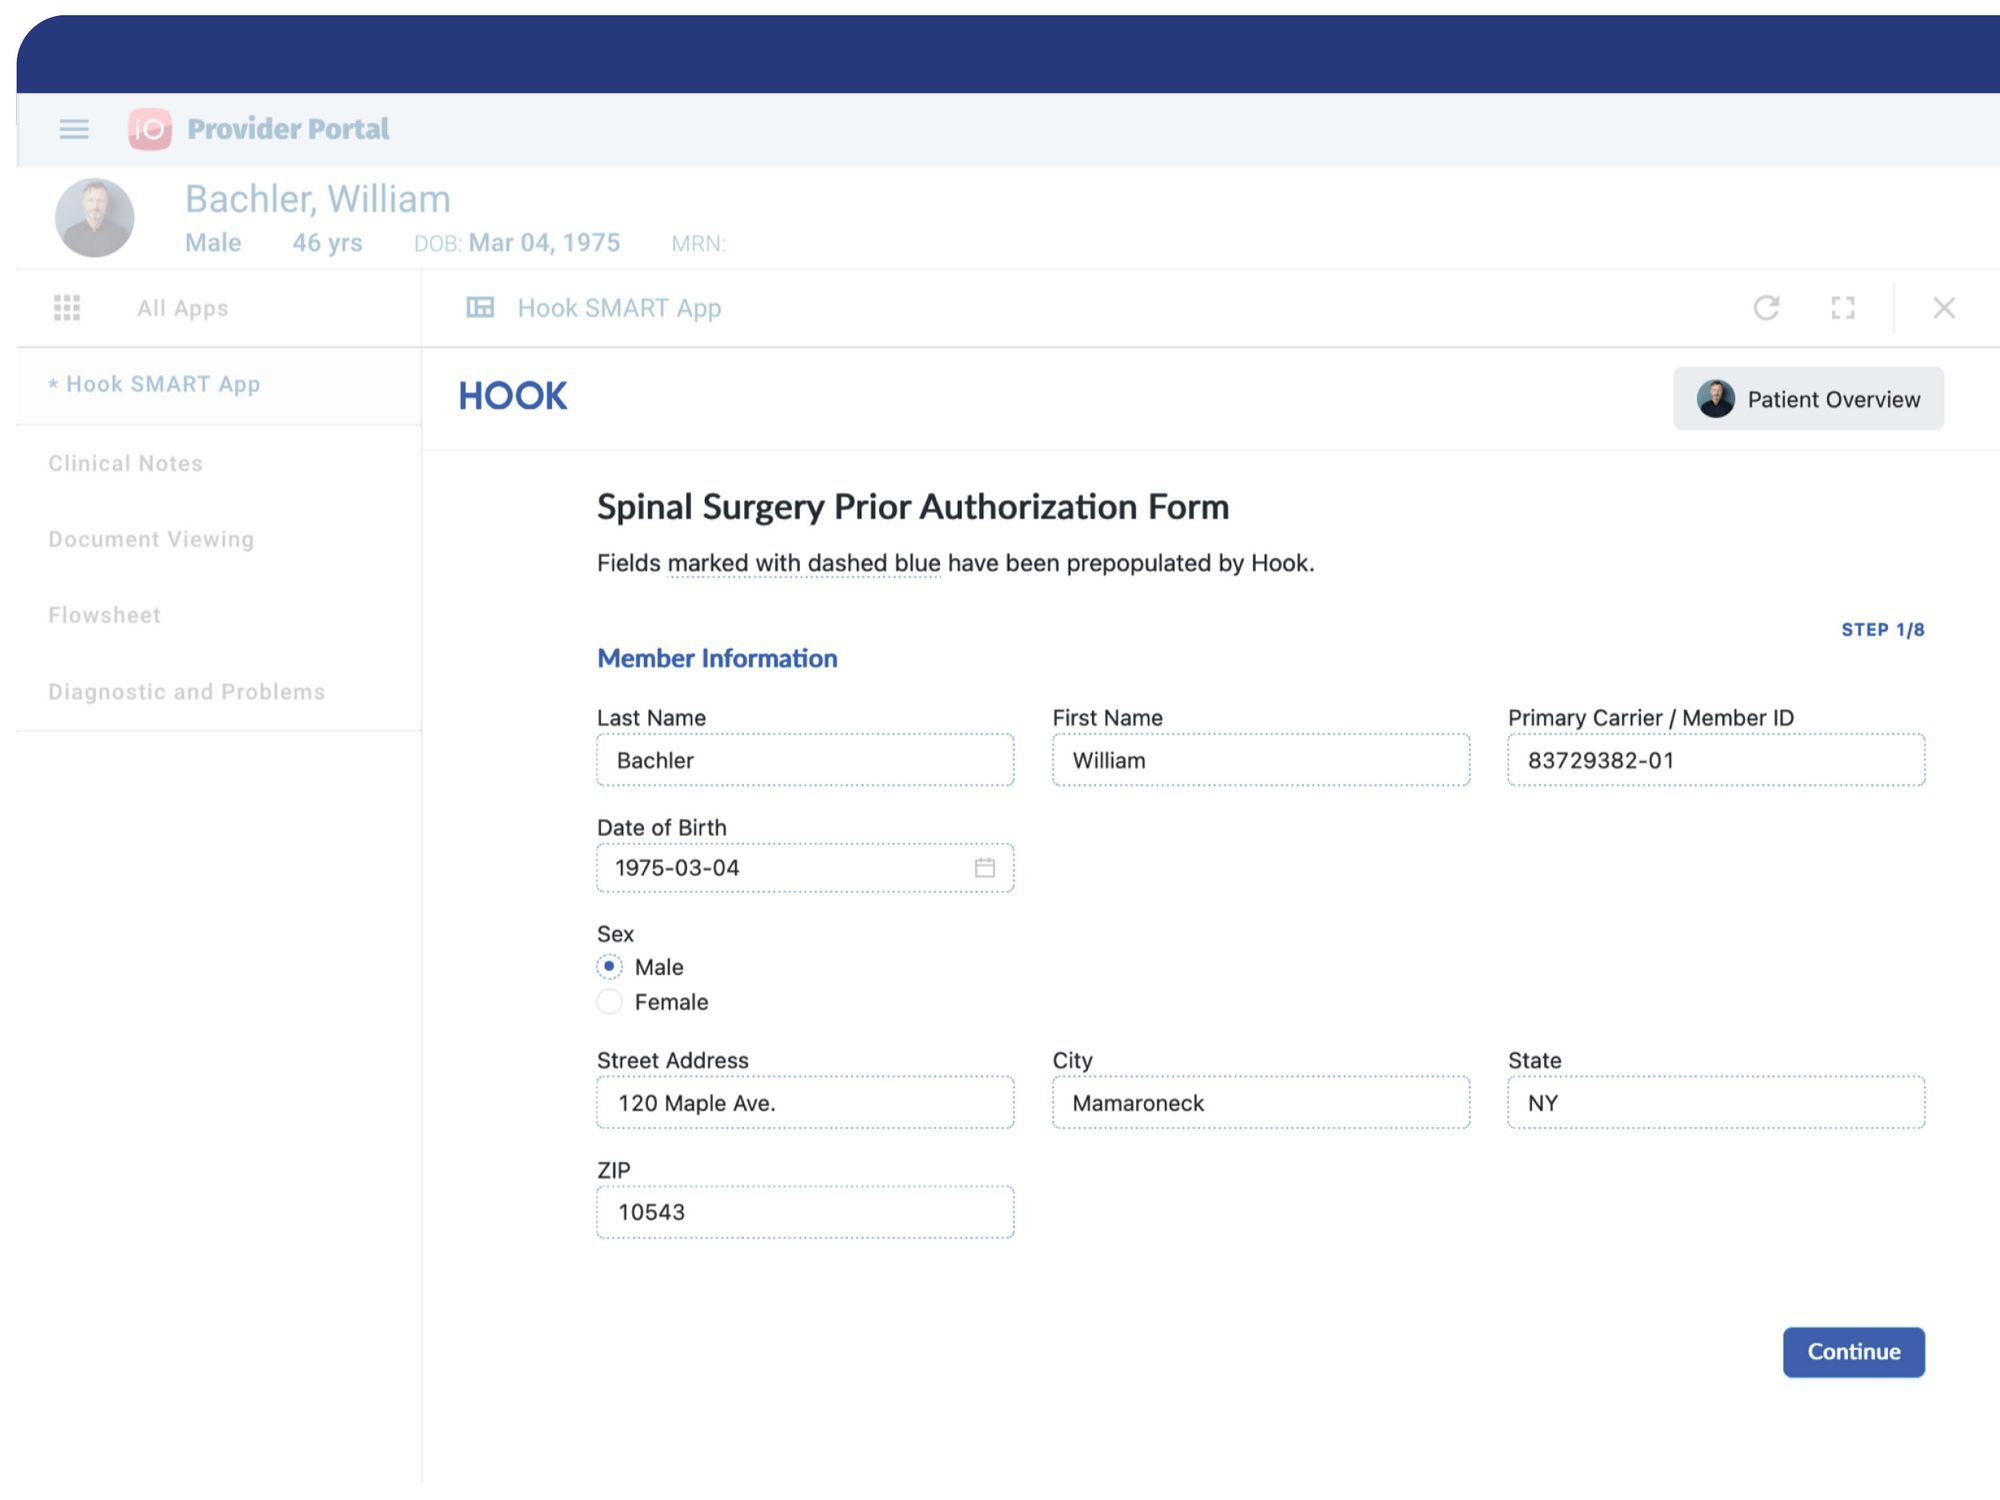Select the Female radio button
2000x1500 pixels.
coord(610,1002)
